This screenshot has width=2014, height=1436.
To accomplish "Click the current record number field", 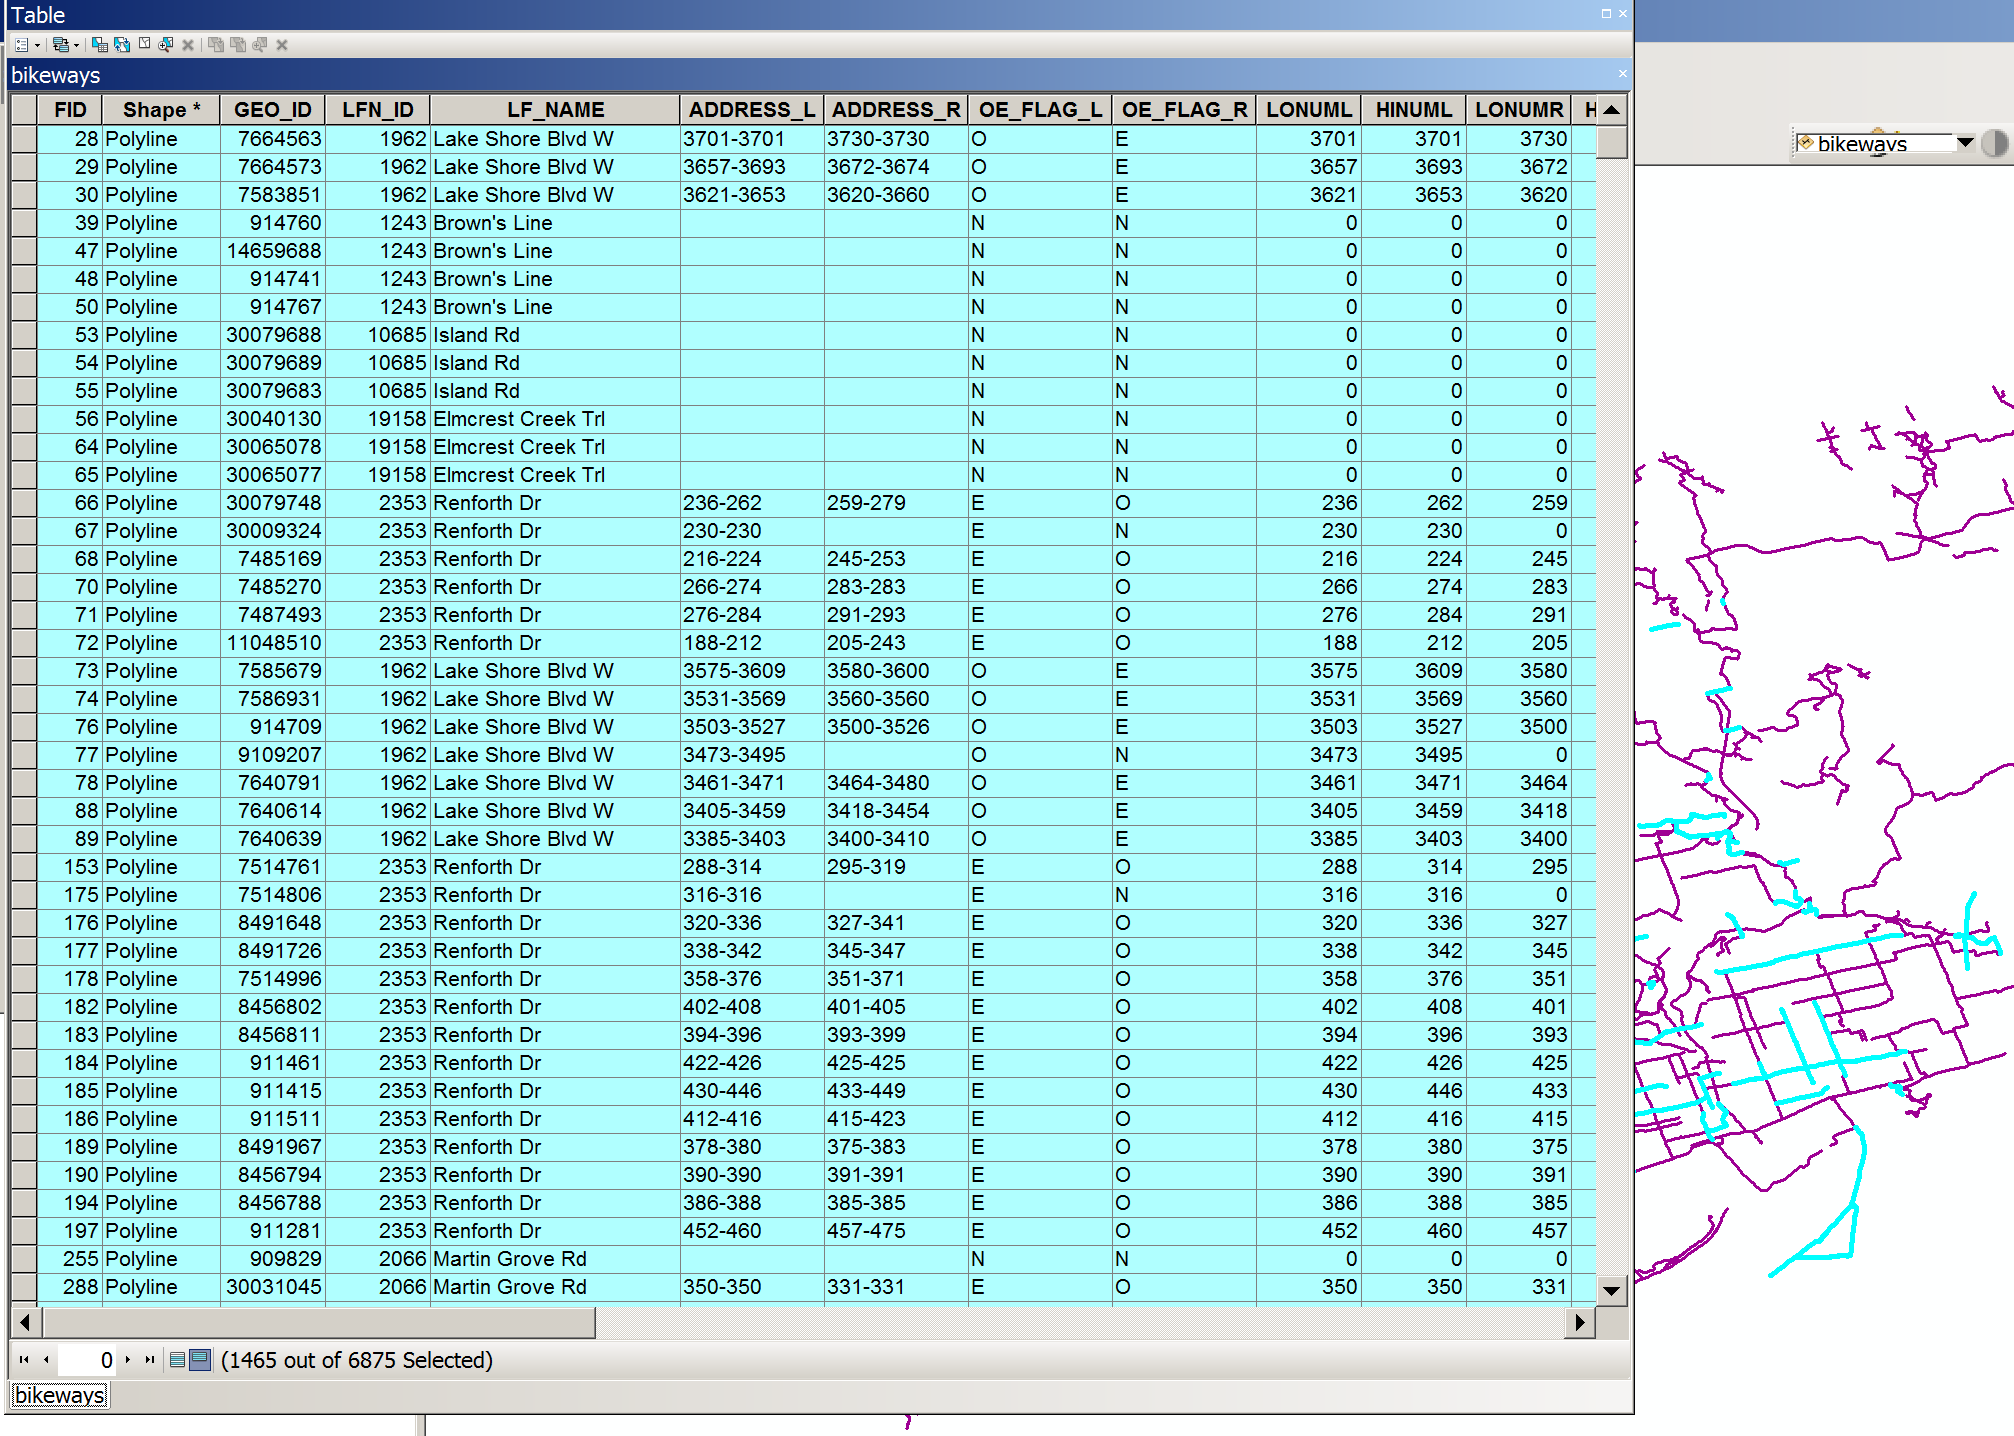I will [87, 1360].
